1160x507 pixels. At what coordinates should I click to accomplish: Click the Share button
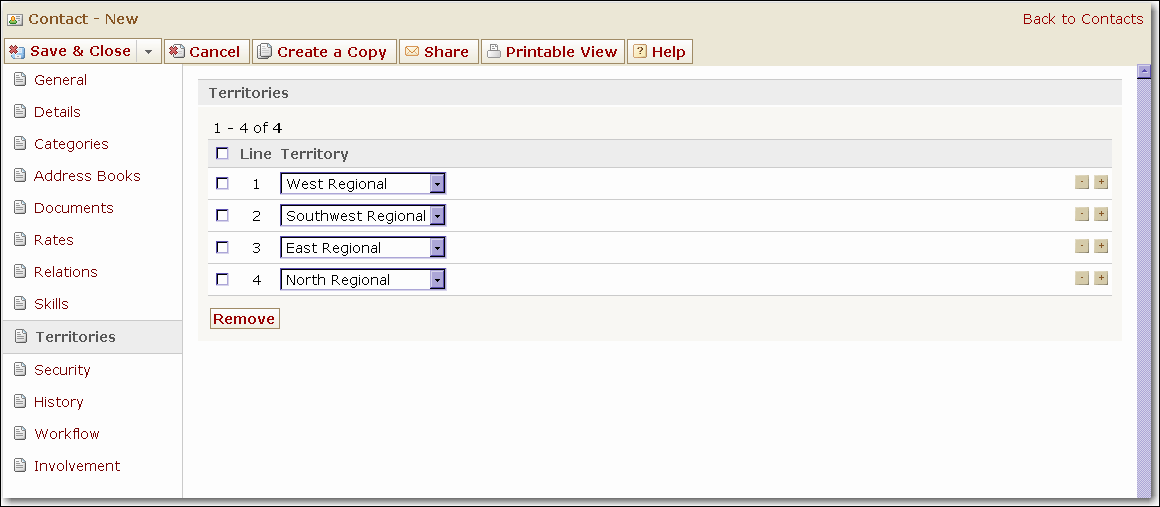coord(439,52)
